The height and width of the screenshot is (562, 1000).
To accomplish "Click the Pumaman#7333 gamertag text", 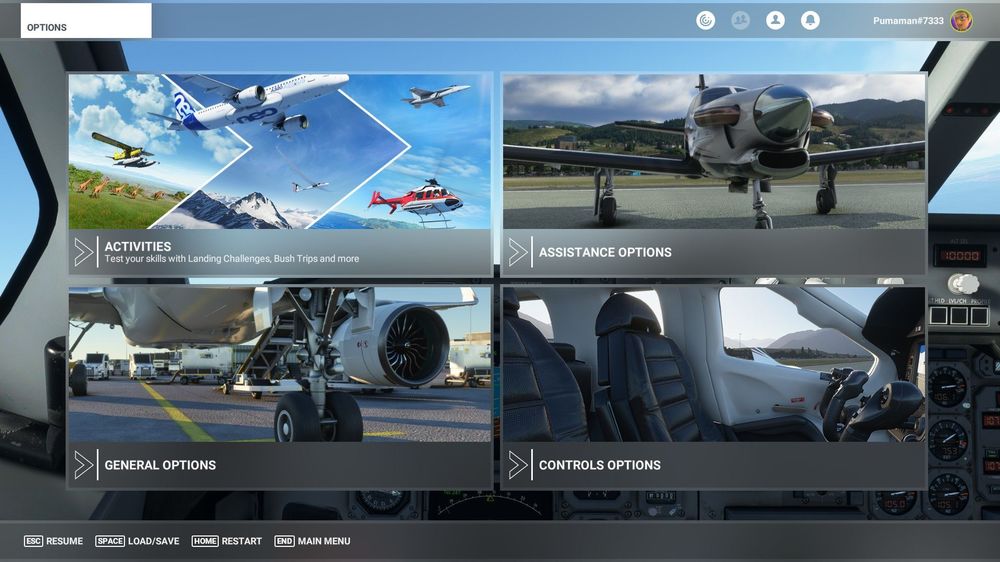I will click(x=907, y=21).
